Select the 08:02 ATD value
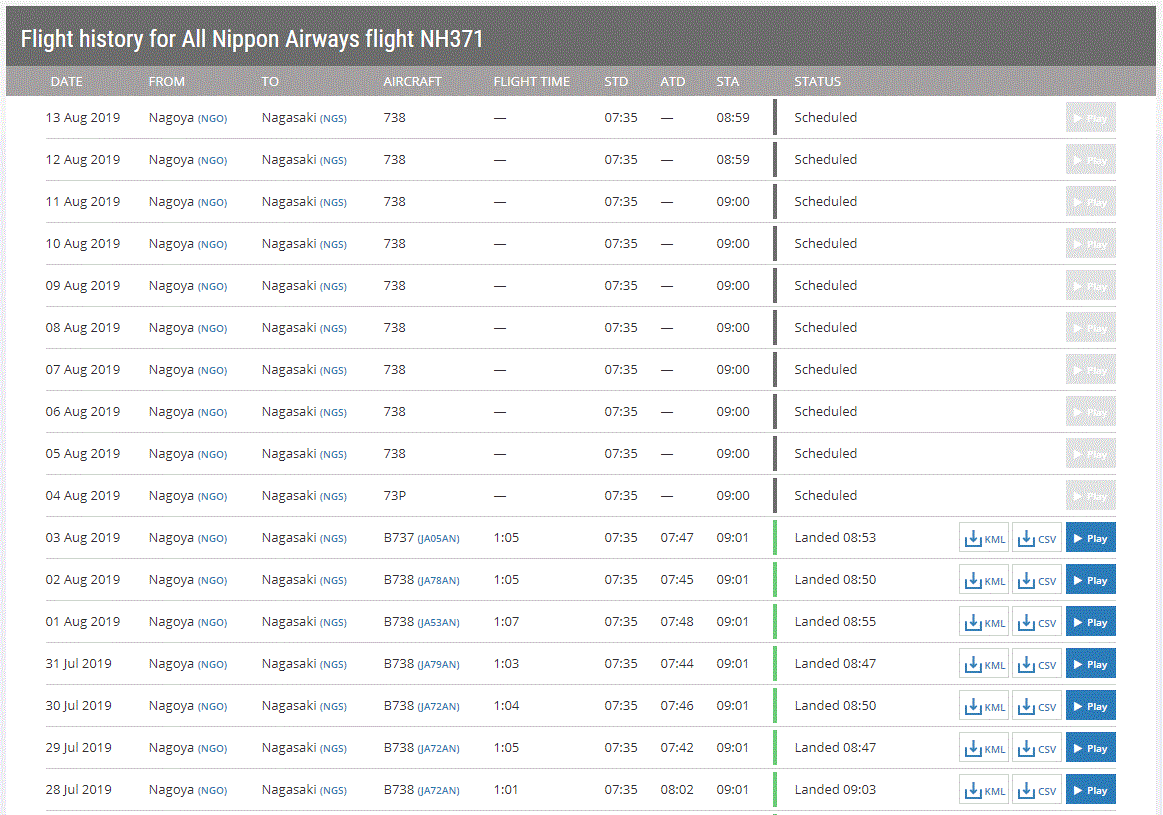Image resolution: width=1163 pixels, height=815 pixels. [677, 790]
